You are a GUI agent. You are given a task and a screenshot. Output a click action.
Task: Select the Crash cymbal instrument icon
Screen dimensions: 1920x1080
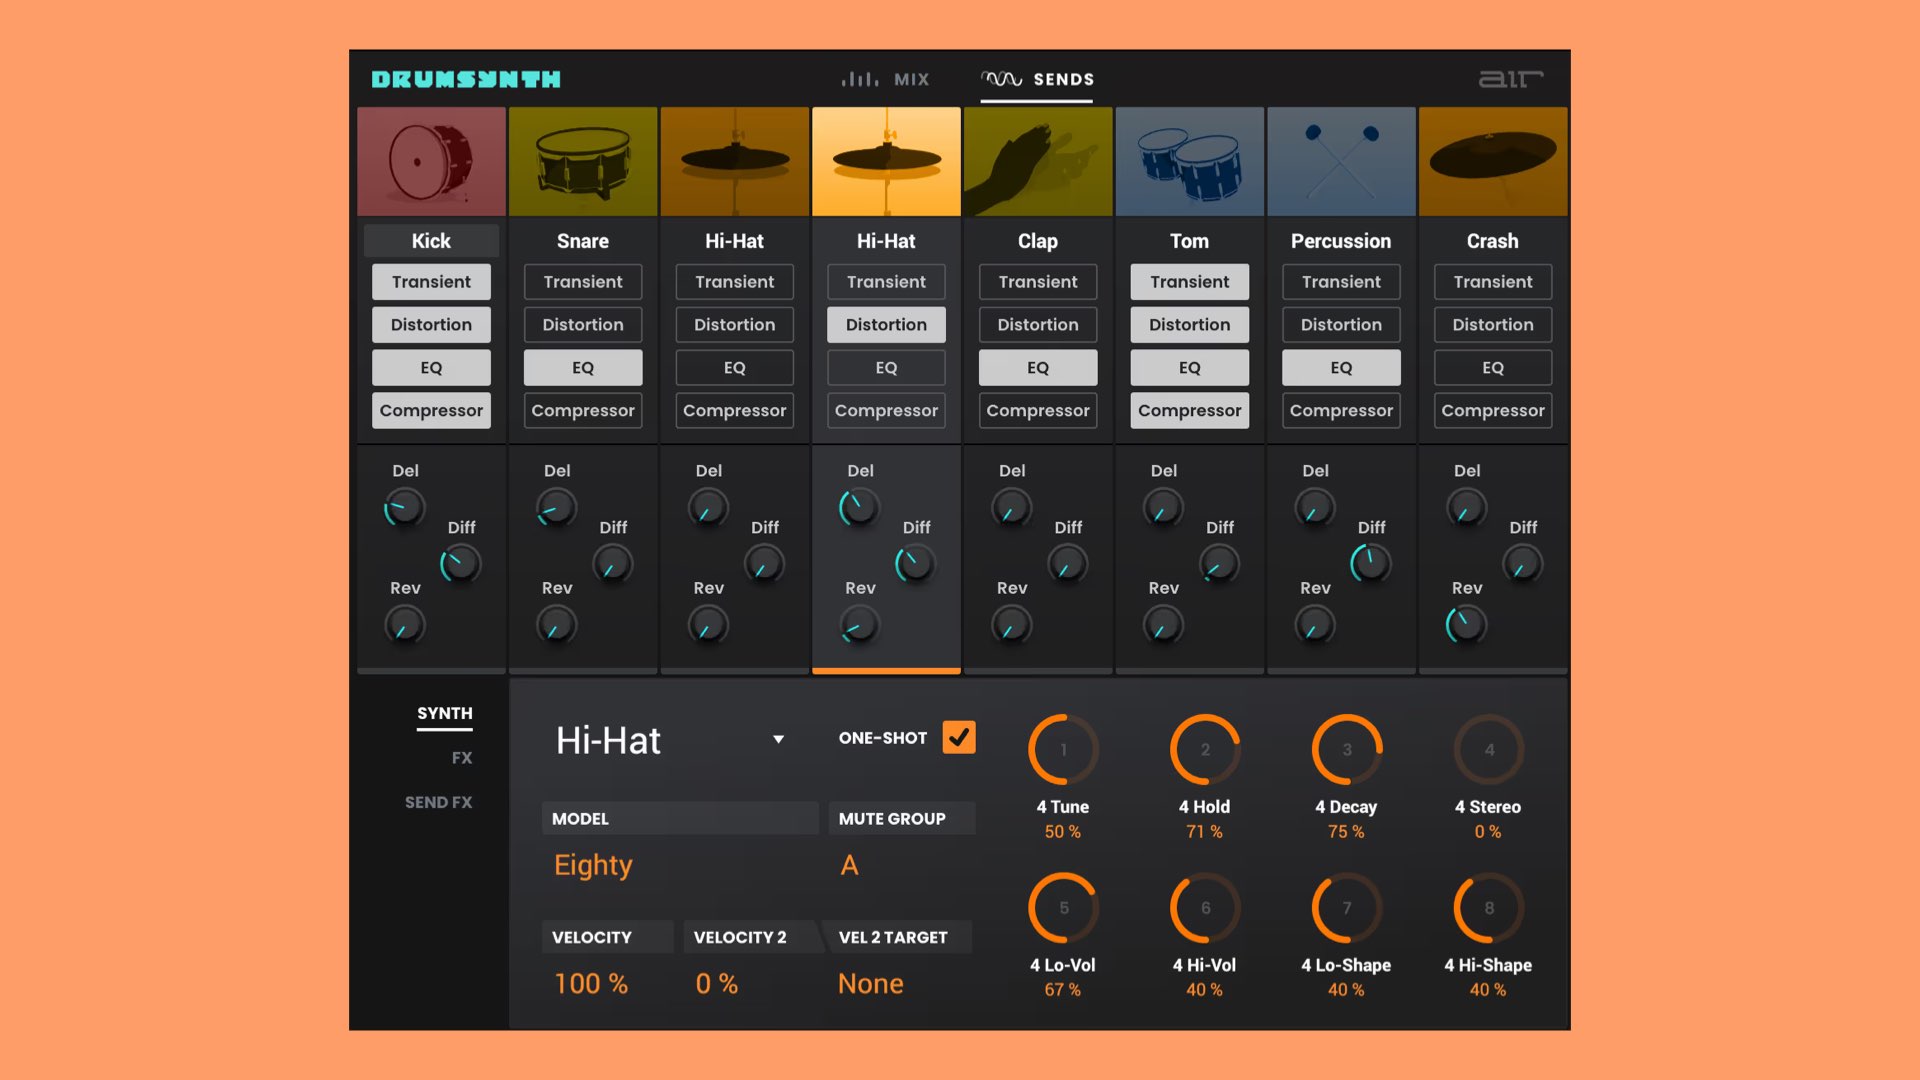pyautogui.click(x=1493, y=162)
